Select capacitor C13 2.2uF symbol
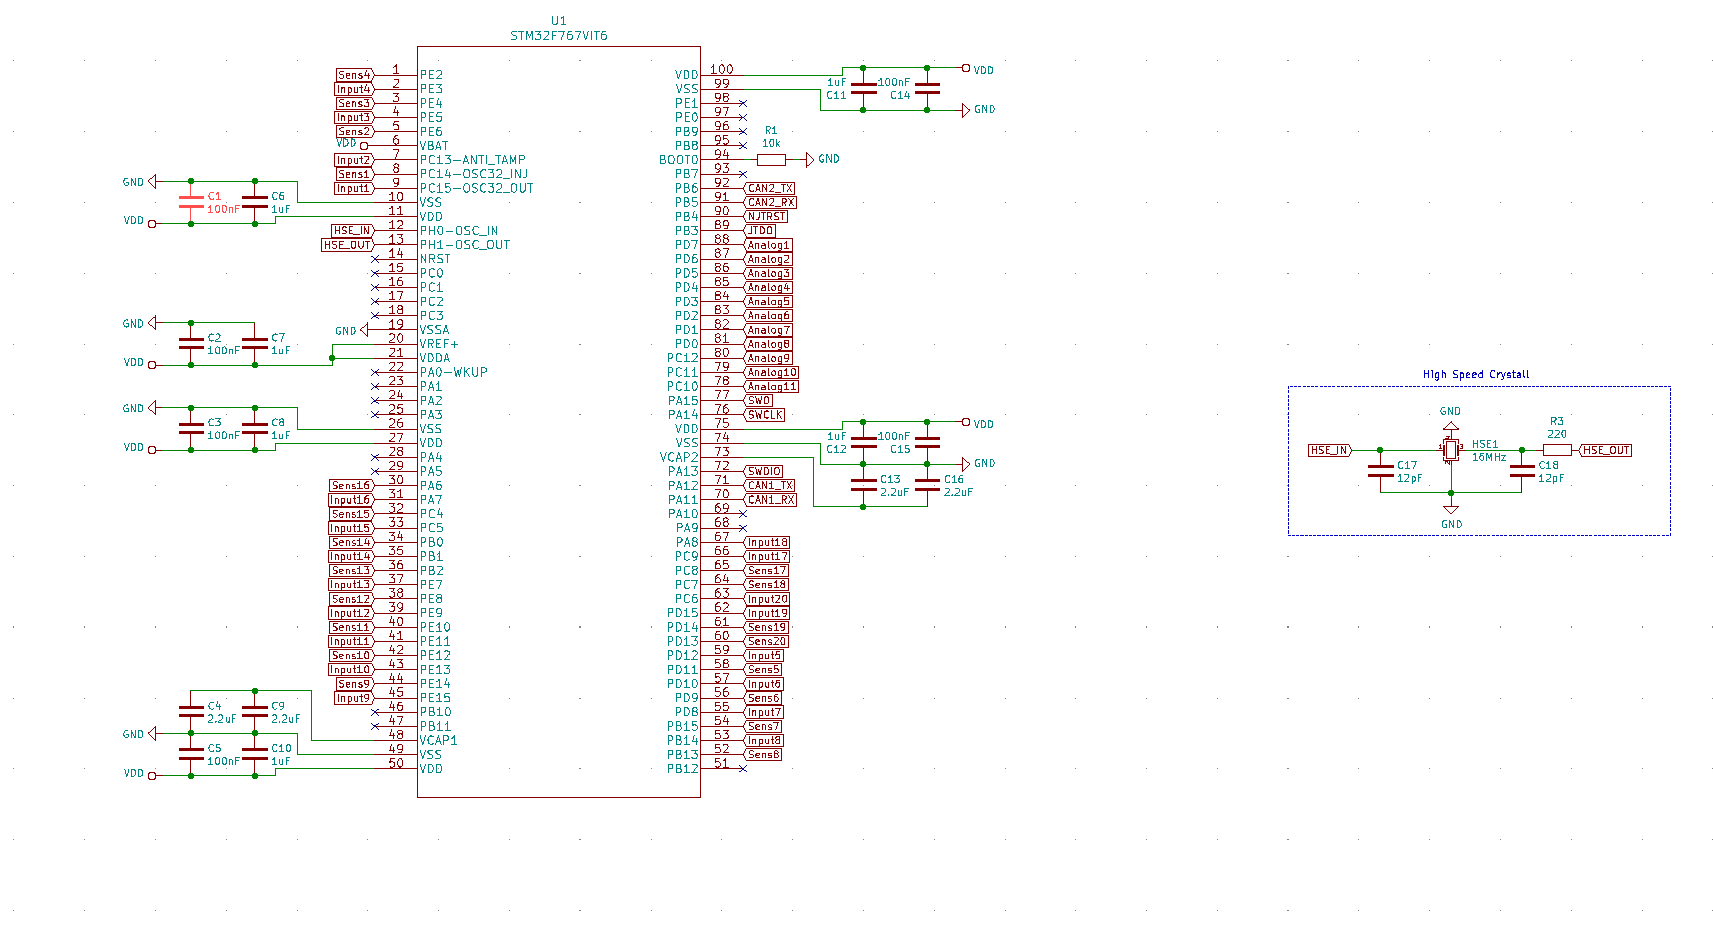 [863, 485]
